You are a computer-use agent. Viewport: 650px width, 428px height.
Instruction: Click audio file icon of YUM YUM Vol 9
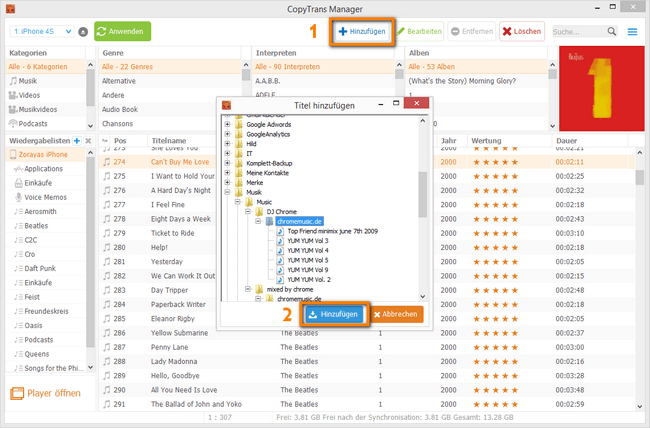(x=280, y=270)
